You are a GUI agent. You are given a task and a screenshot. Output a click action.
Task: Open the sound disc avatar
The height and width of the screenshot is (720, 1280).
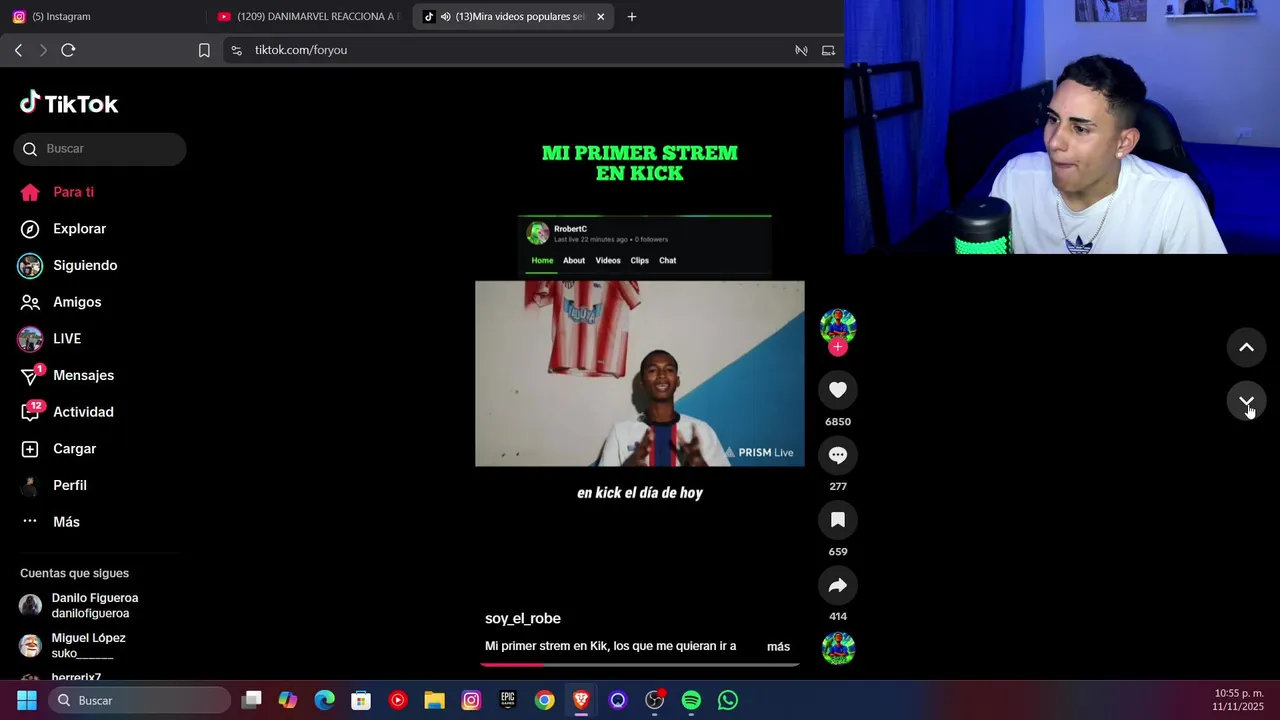pos(838,648)
